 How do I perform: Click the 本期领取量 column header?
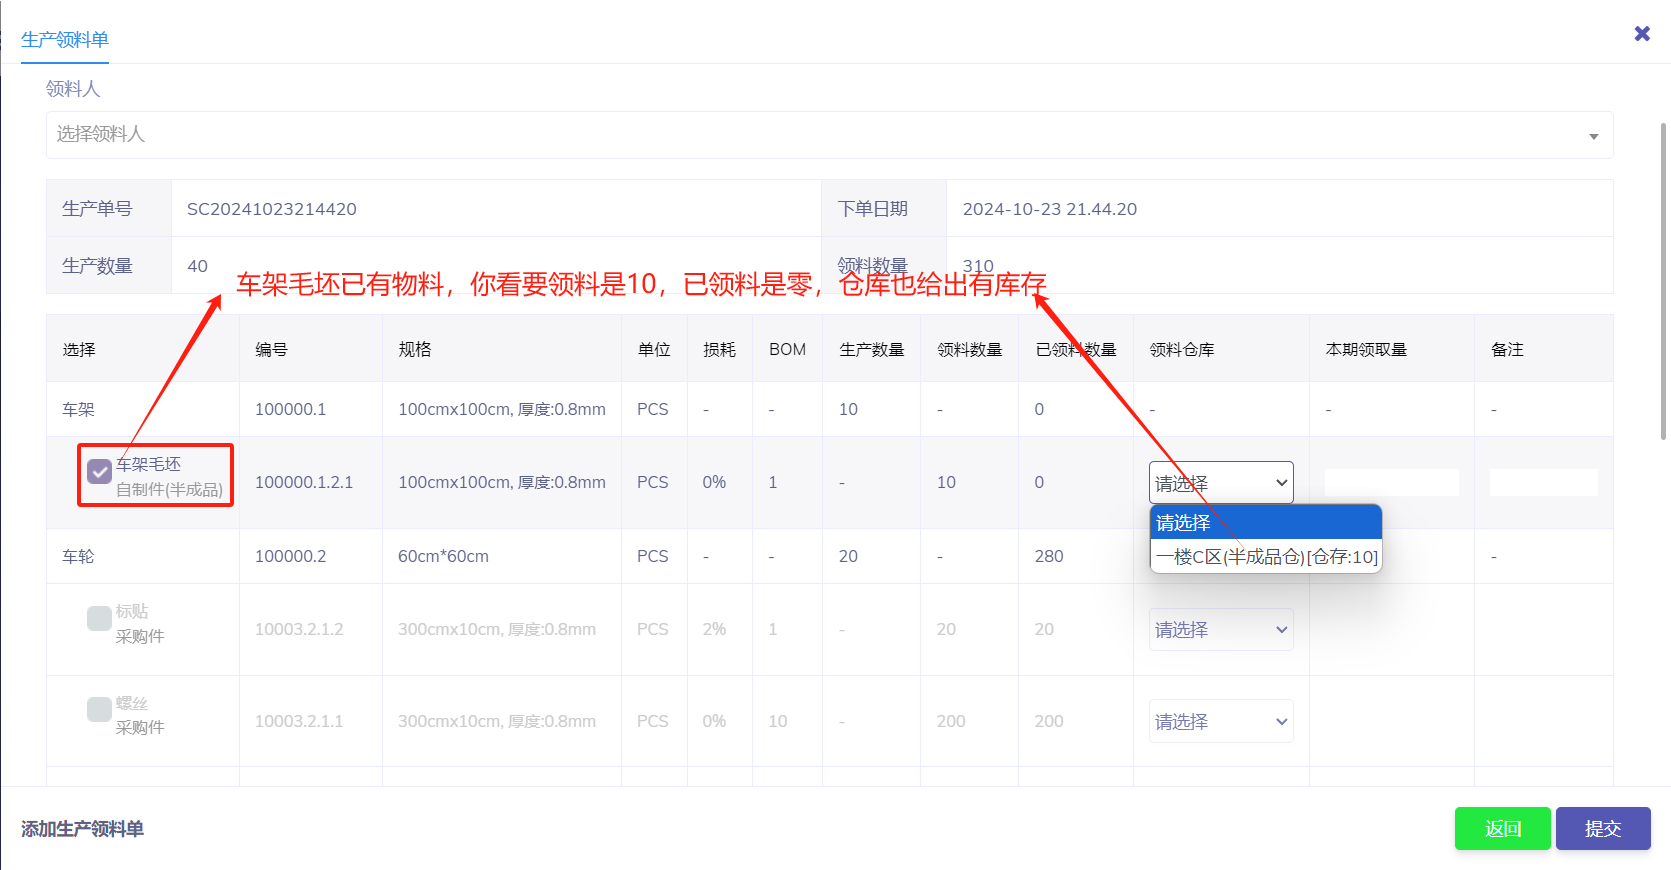[x=1365, y=350]
